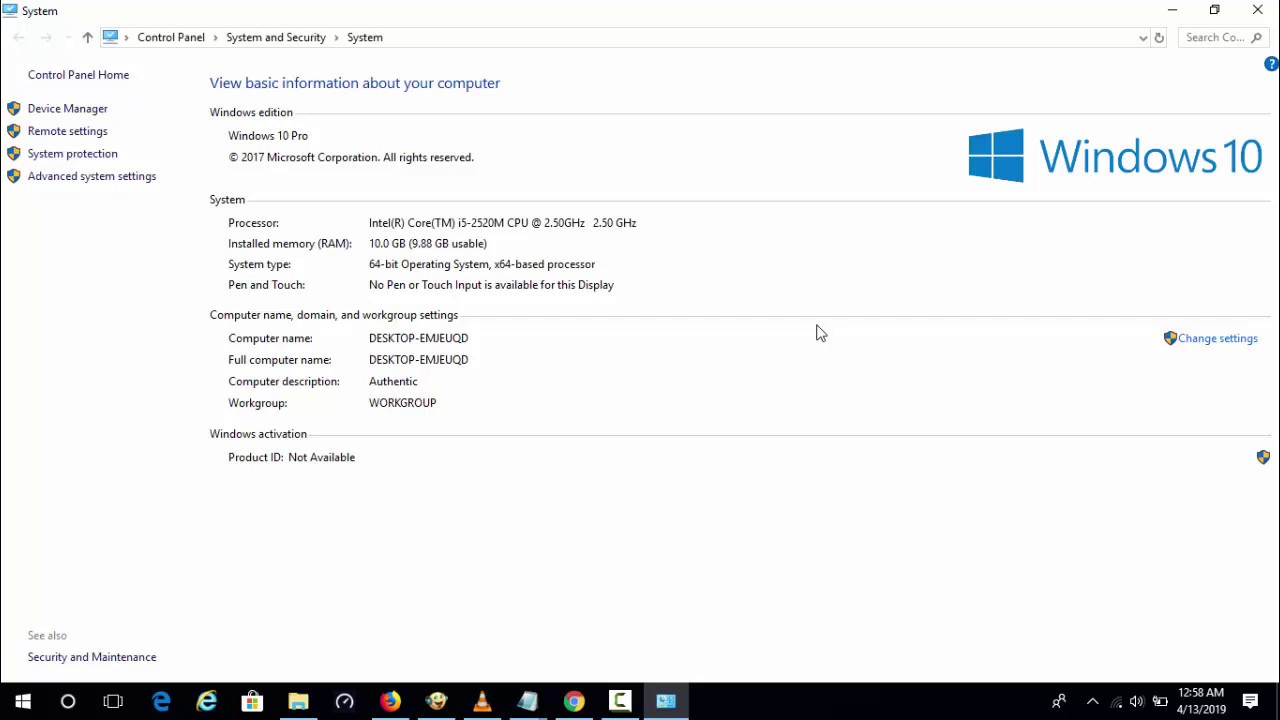
Task: Open Camtasia from taskbar
Action: tap(620, 701)
